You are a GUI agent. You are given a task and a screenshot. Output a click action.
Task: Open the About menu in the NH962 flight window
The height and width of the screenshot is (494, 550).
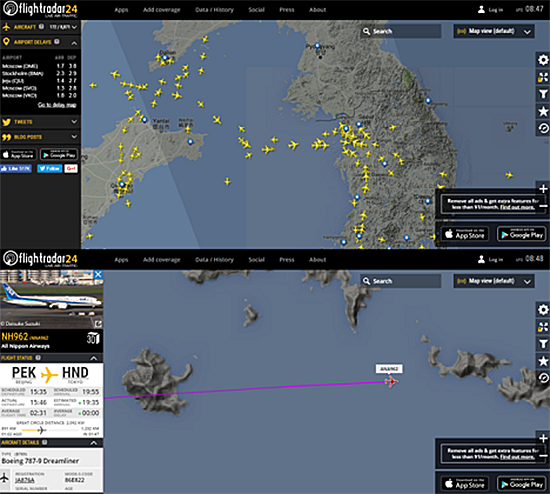(x=317, y=260)
